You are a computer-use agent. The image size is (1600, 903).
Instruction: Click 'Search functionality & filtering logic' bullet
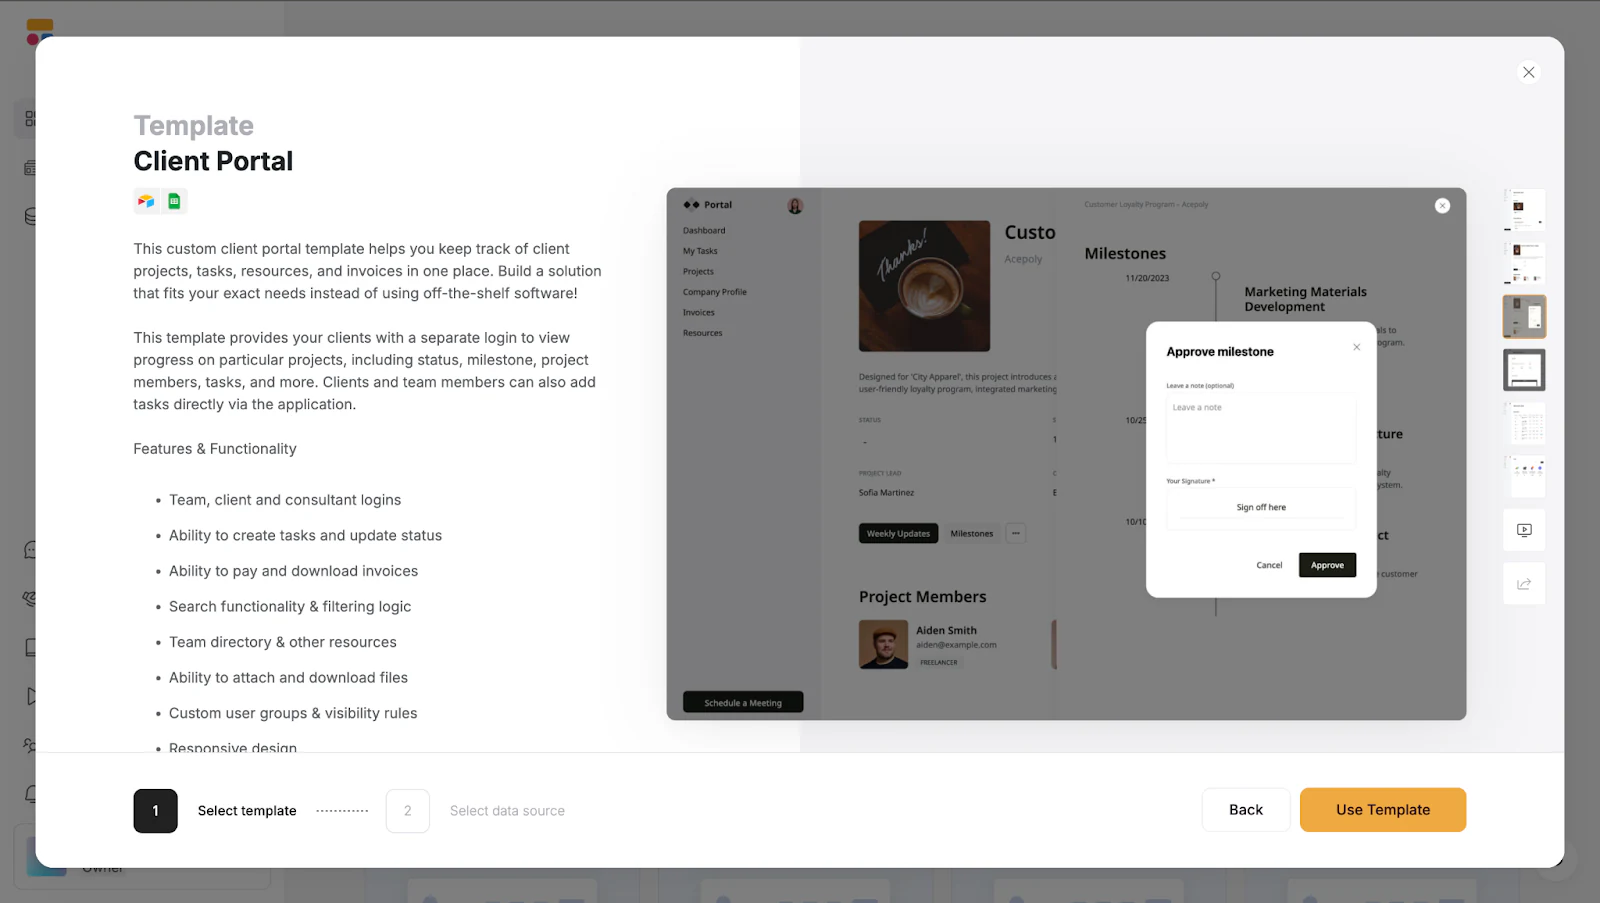pyautogui.click(x=290, y=606)
